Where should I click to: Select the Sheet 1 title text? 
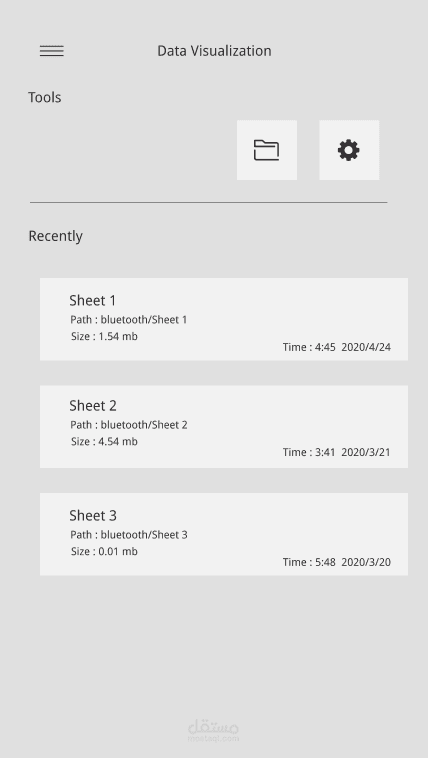93,301
